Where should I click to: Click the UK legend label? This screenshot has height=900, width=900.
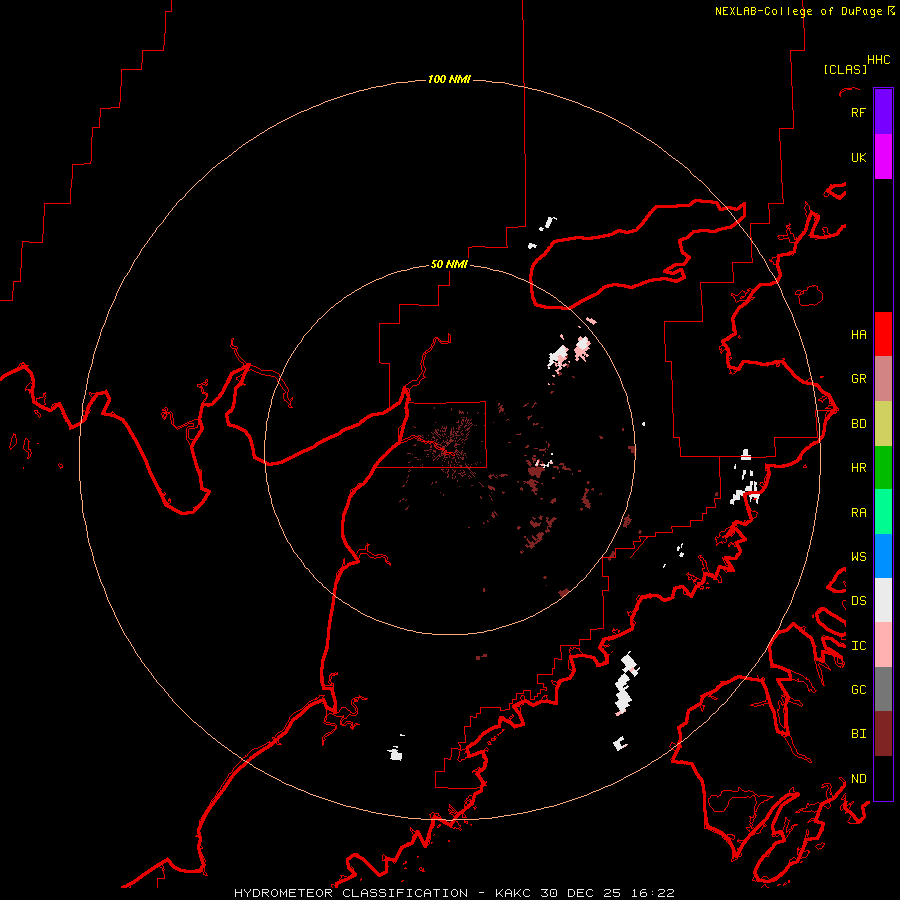coord(858,157)
